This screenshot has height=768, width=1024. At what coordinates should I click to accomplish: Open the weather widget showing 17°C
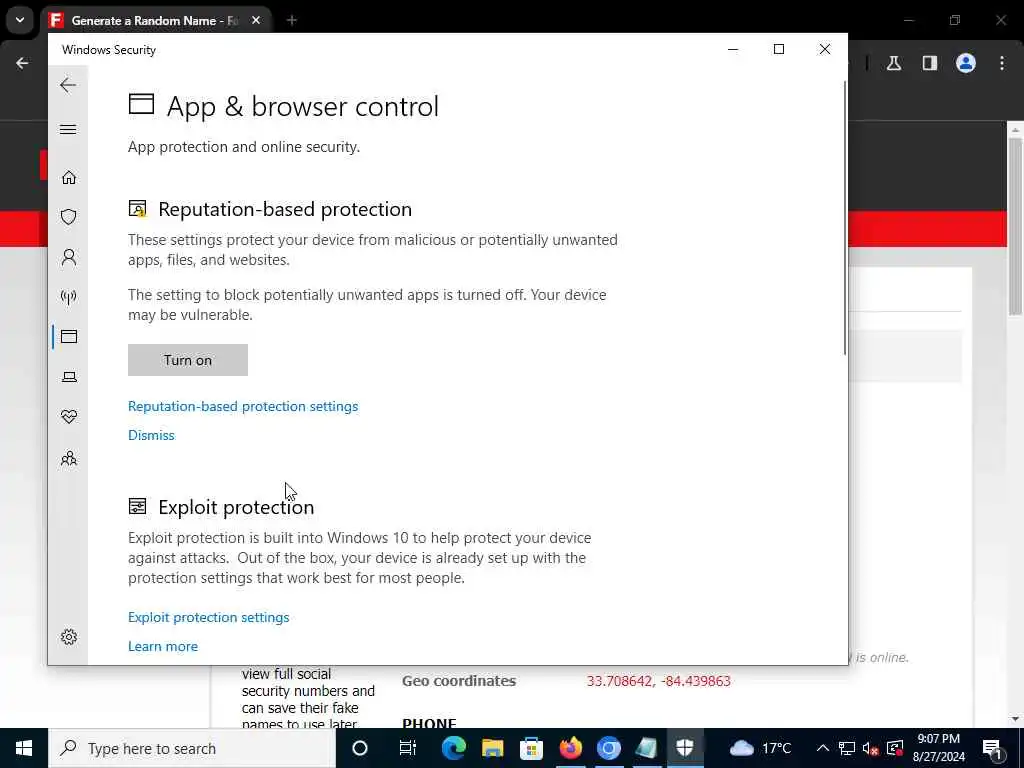760,748
